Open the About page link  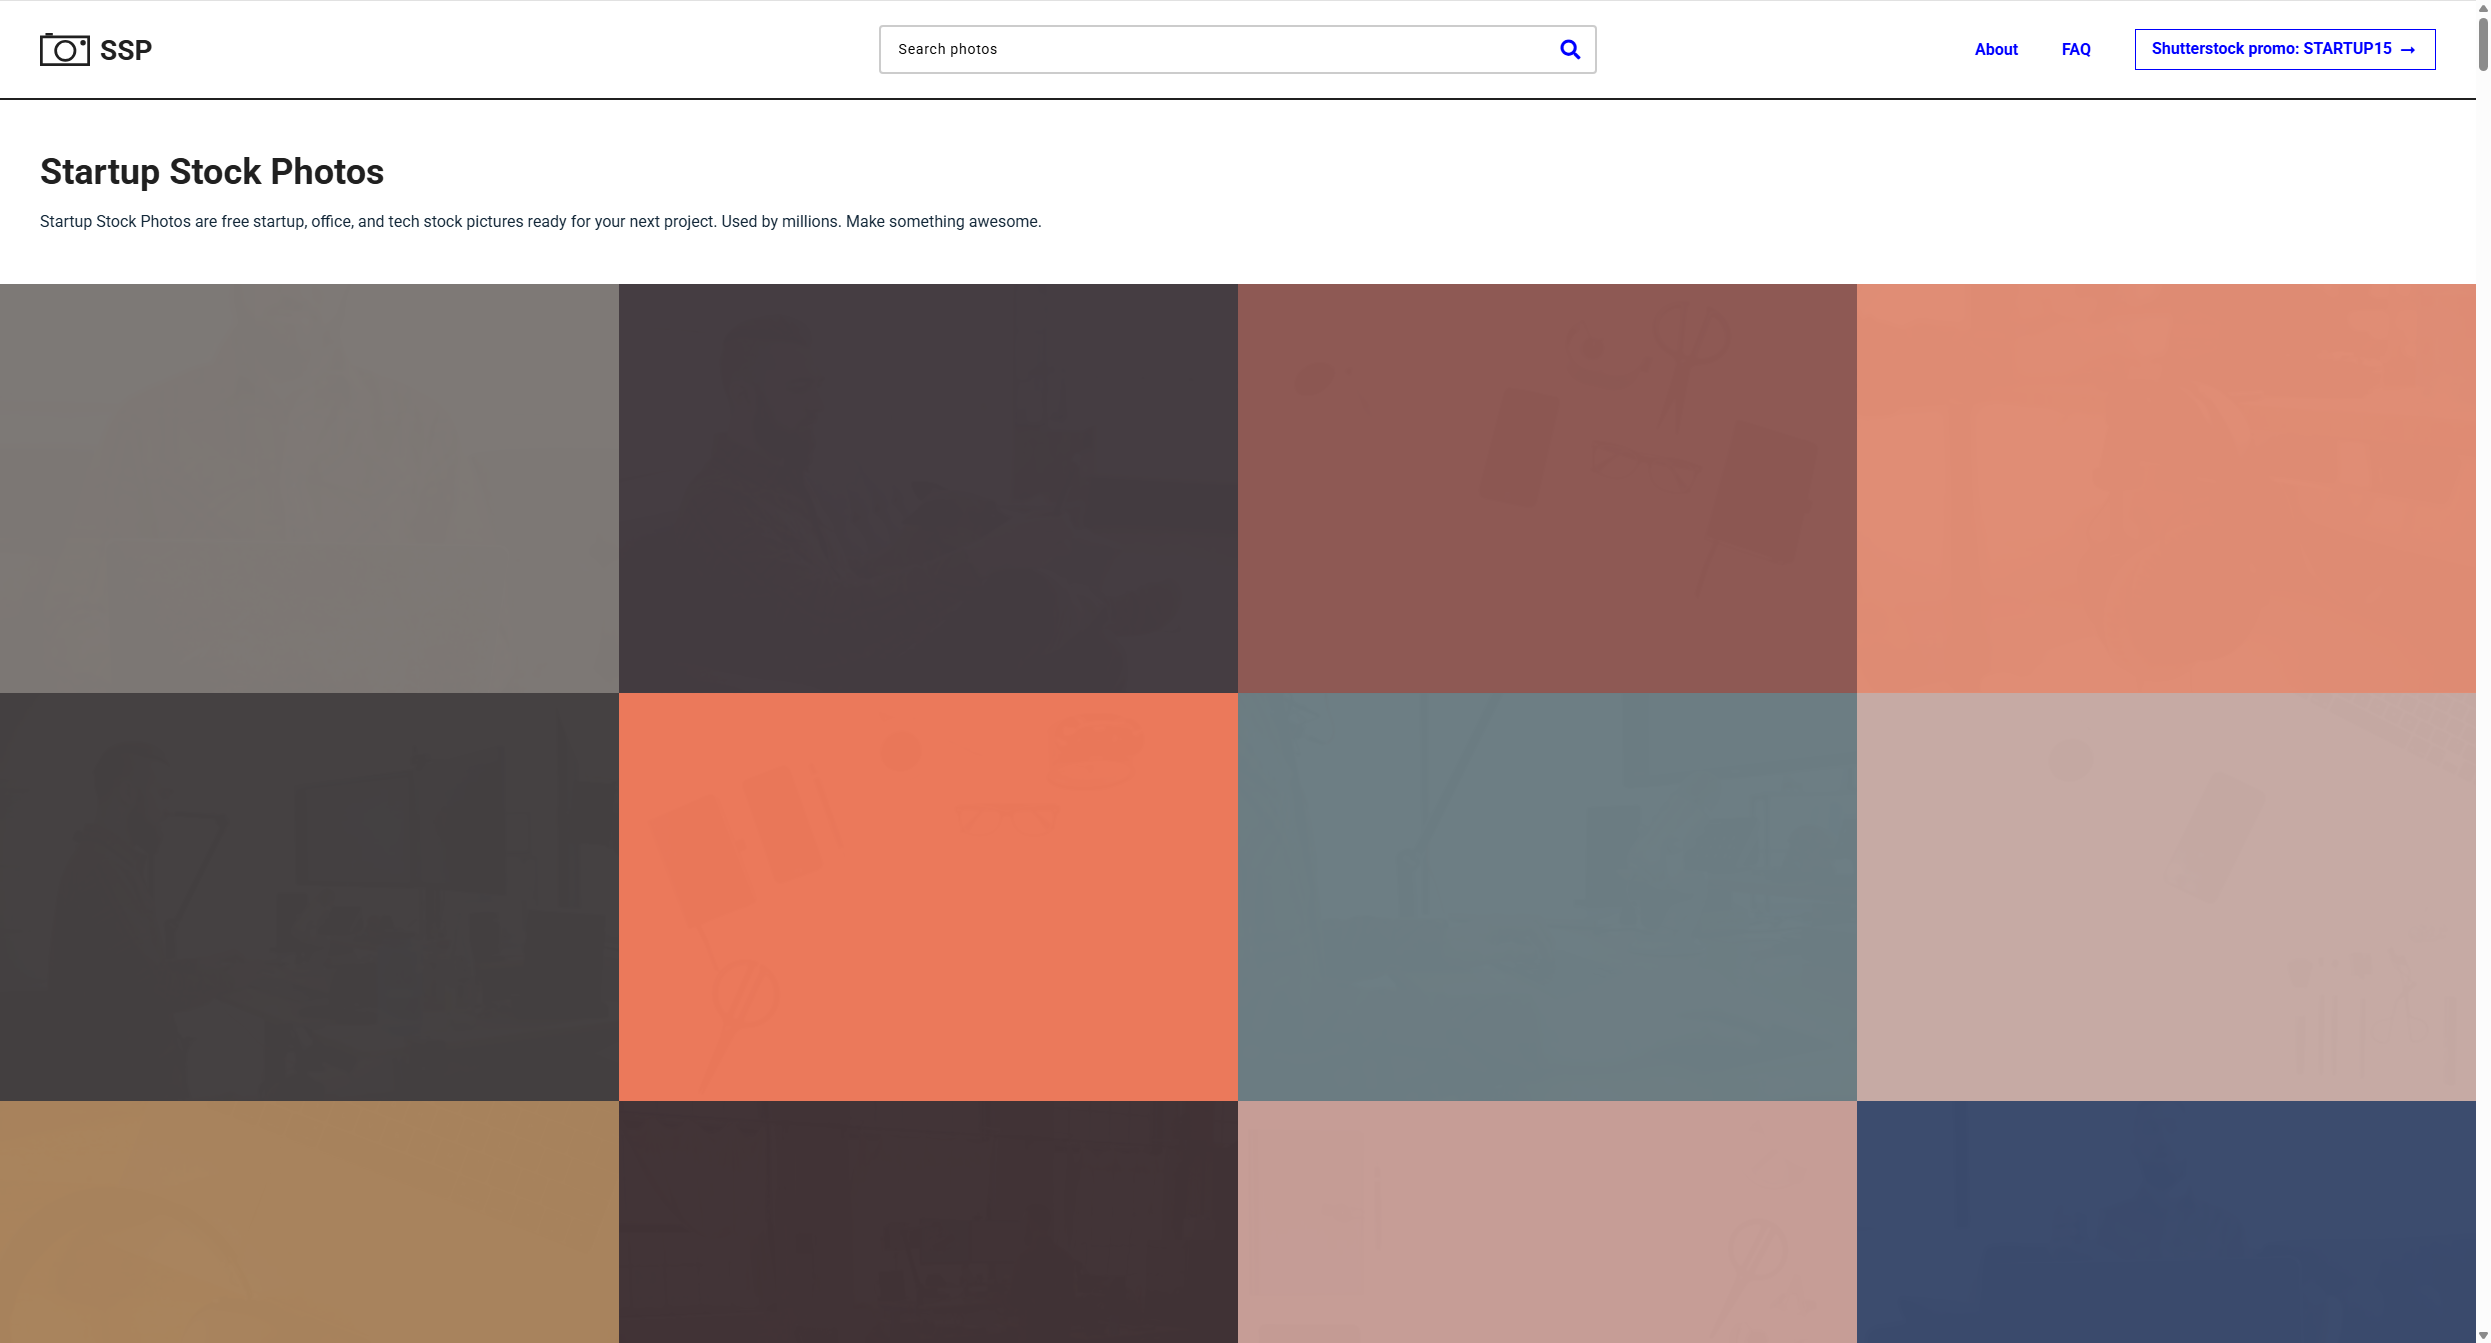pos(1996,49)
